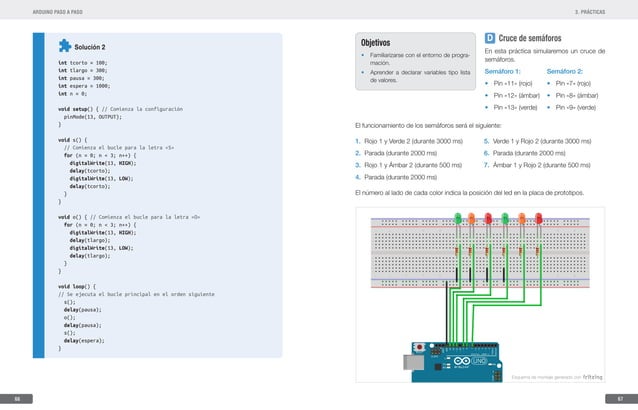Click the rightmost red LED on the breadboard
The height and width of the screenshot is (410, 638).
coord(537,219)
